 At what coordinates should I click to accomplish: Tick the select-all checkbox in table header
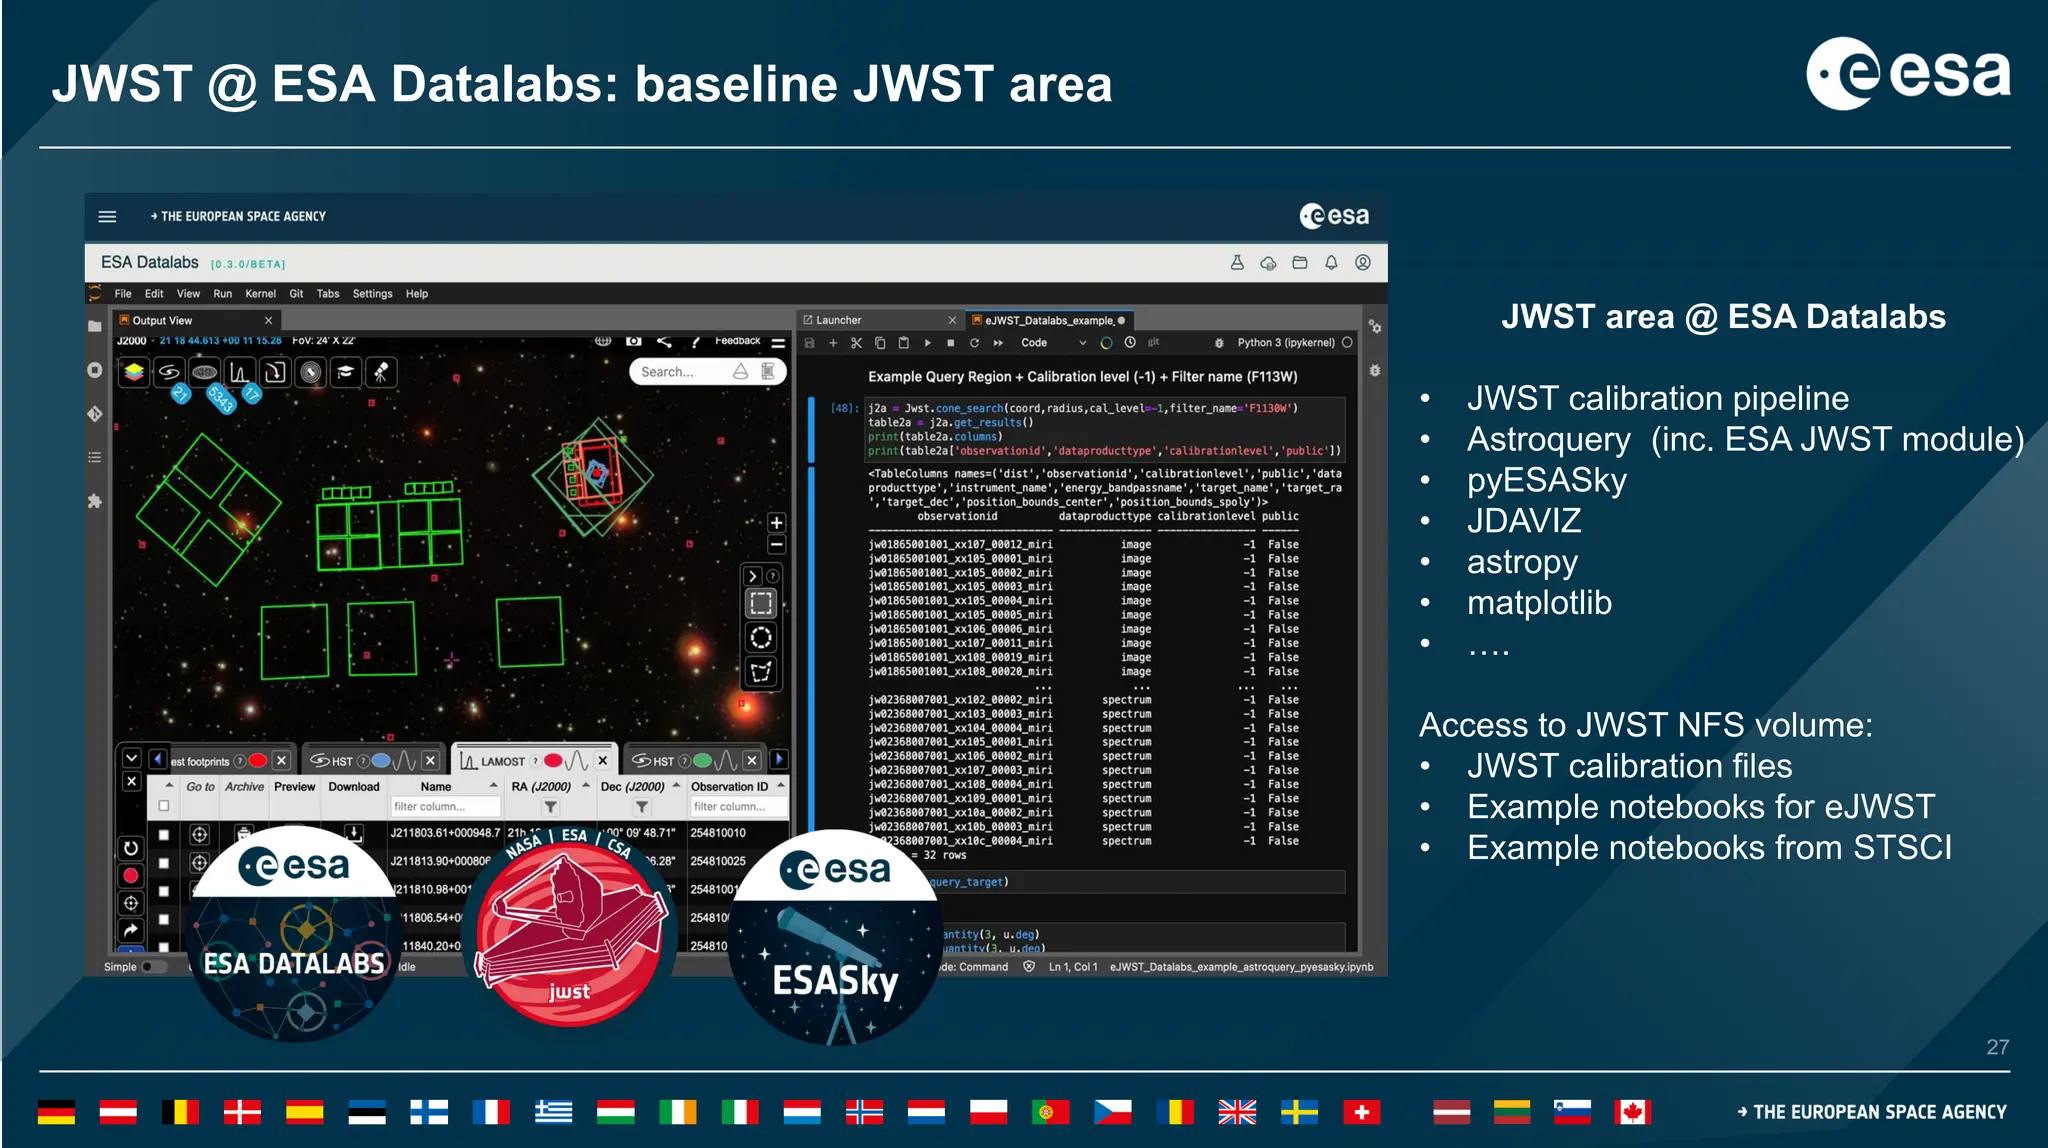164,806
